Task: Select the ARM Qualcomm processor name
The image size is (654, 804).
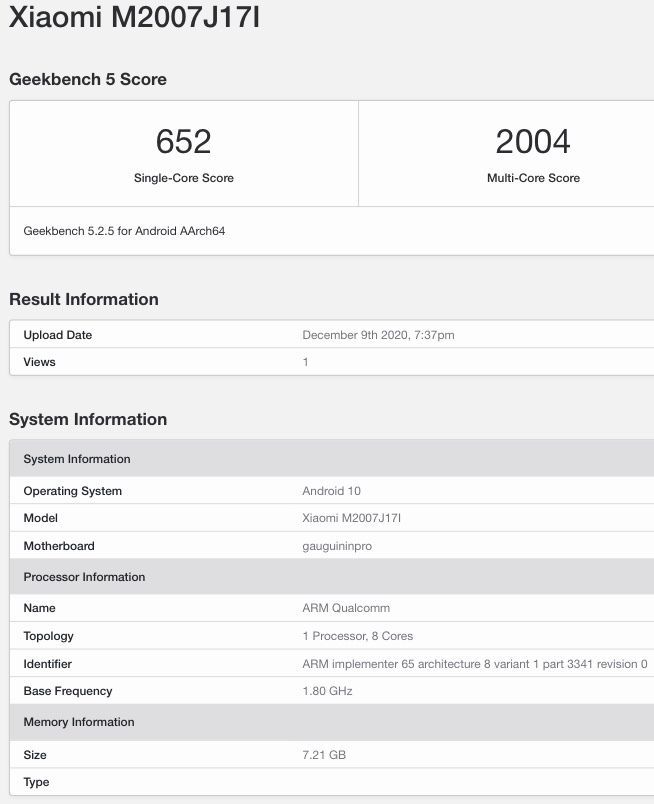Action: [346, 608]
